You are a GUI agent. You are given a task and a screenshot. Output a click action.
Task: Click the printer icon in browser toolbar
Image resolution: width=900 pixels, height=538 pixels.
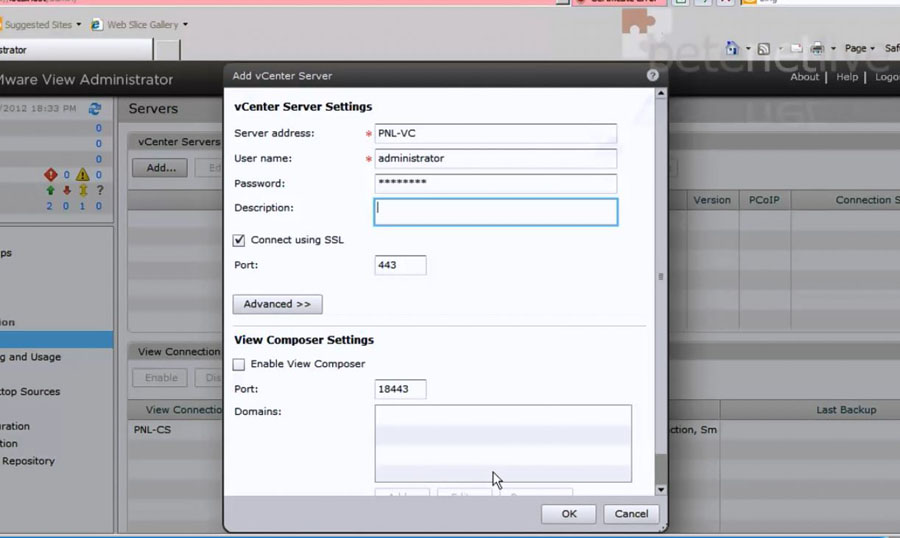817,49
